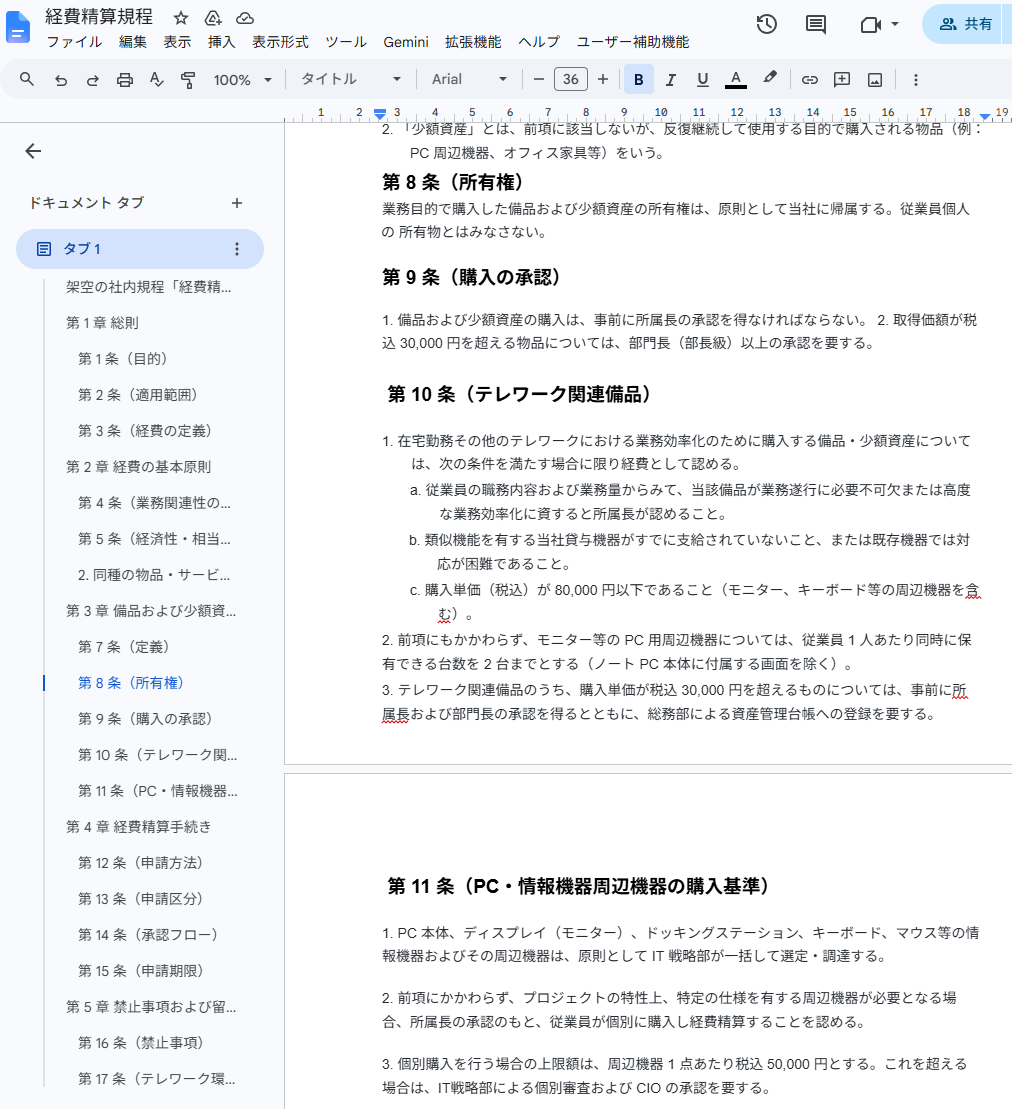Click the font size field showing 36
Screen dimensions: 1012x1109
click(571, 79)
